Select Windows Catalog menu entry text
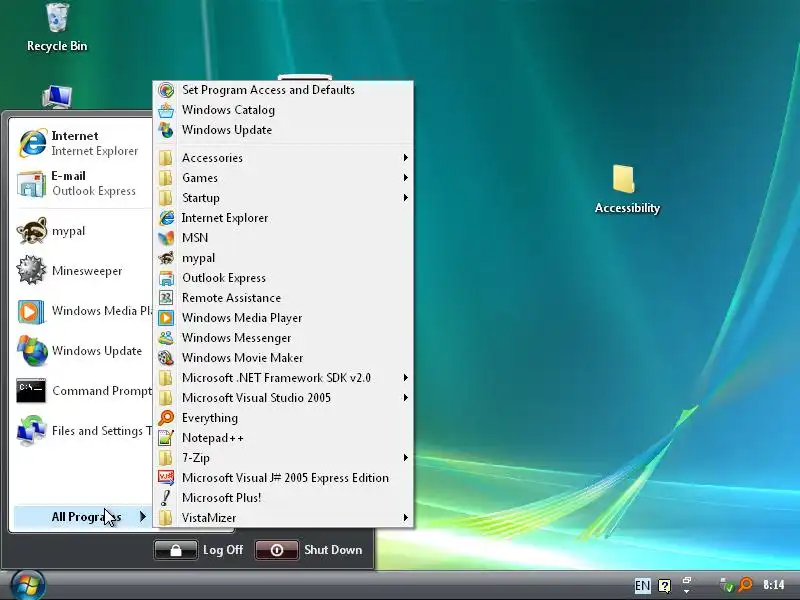Screen dimensions: 800x600 (229, 110)
